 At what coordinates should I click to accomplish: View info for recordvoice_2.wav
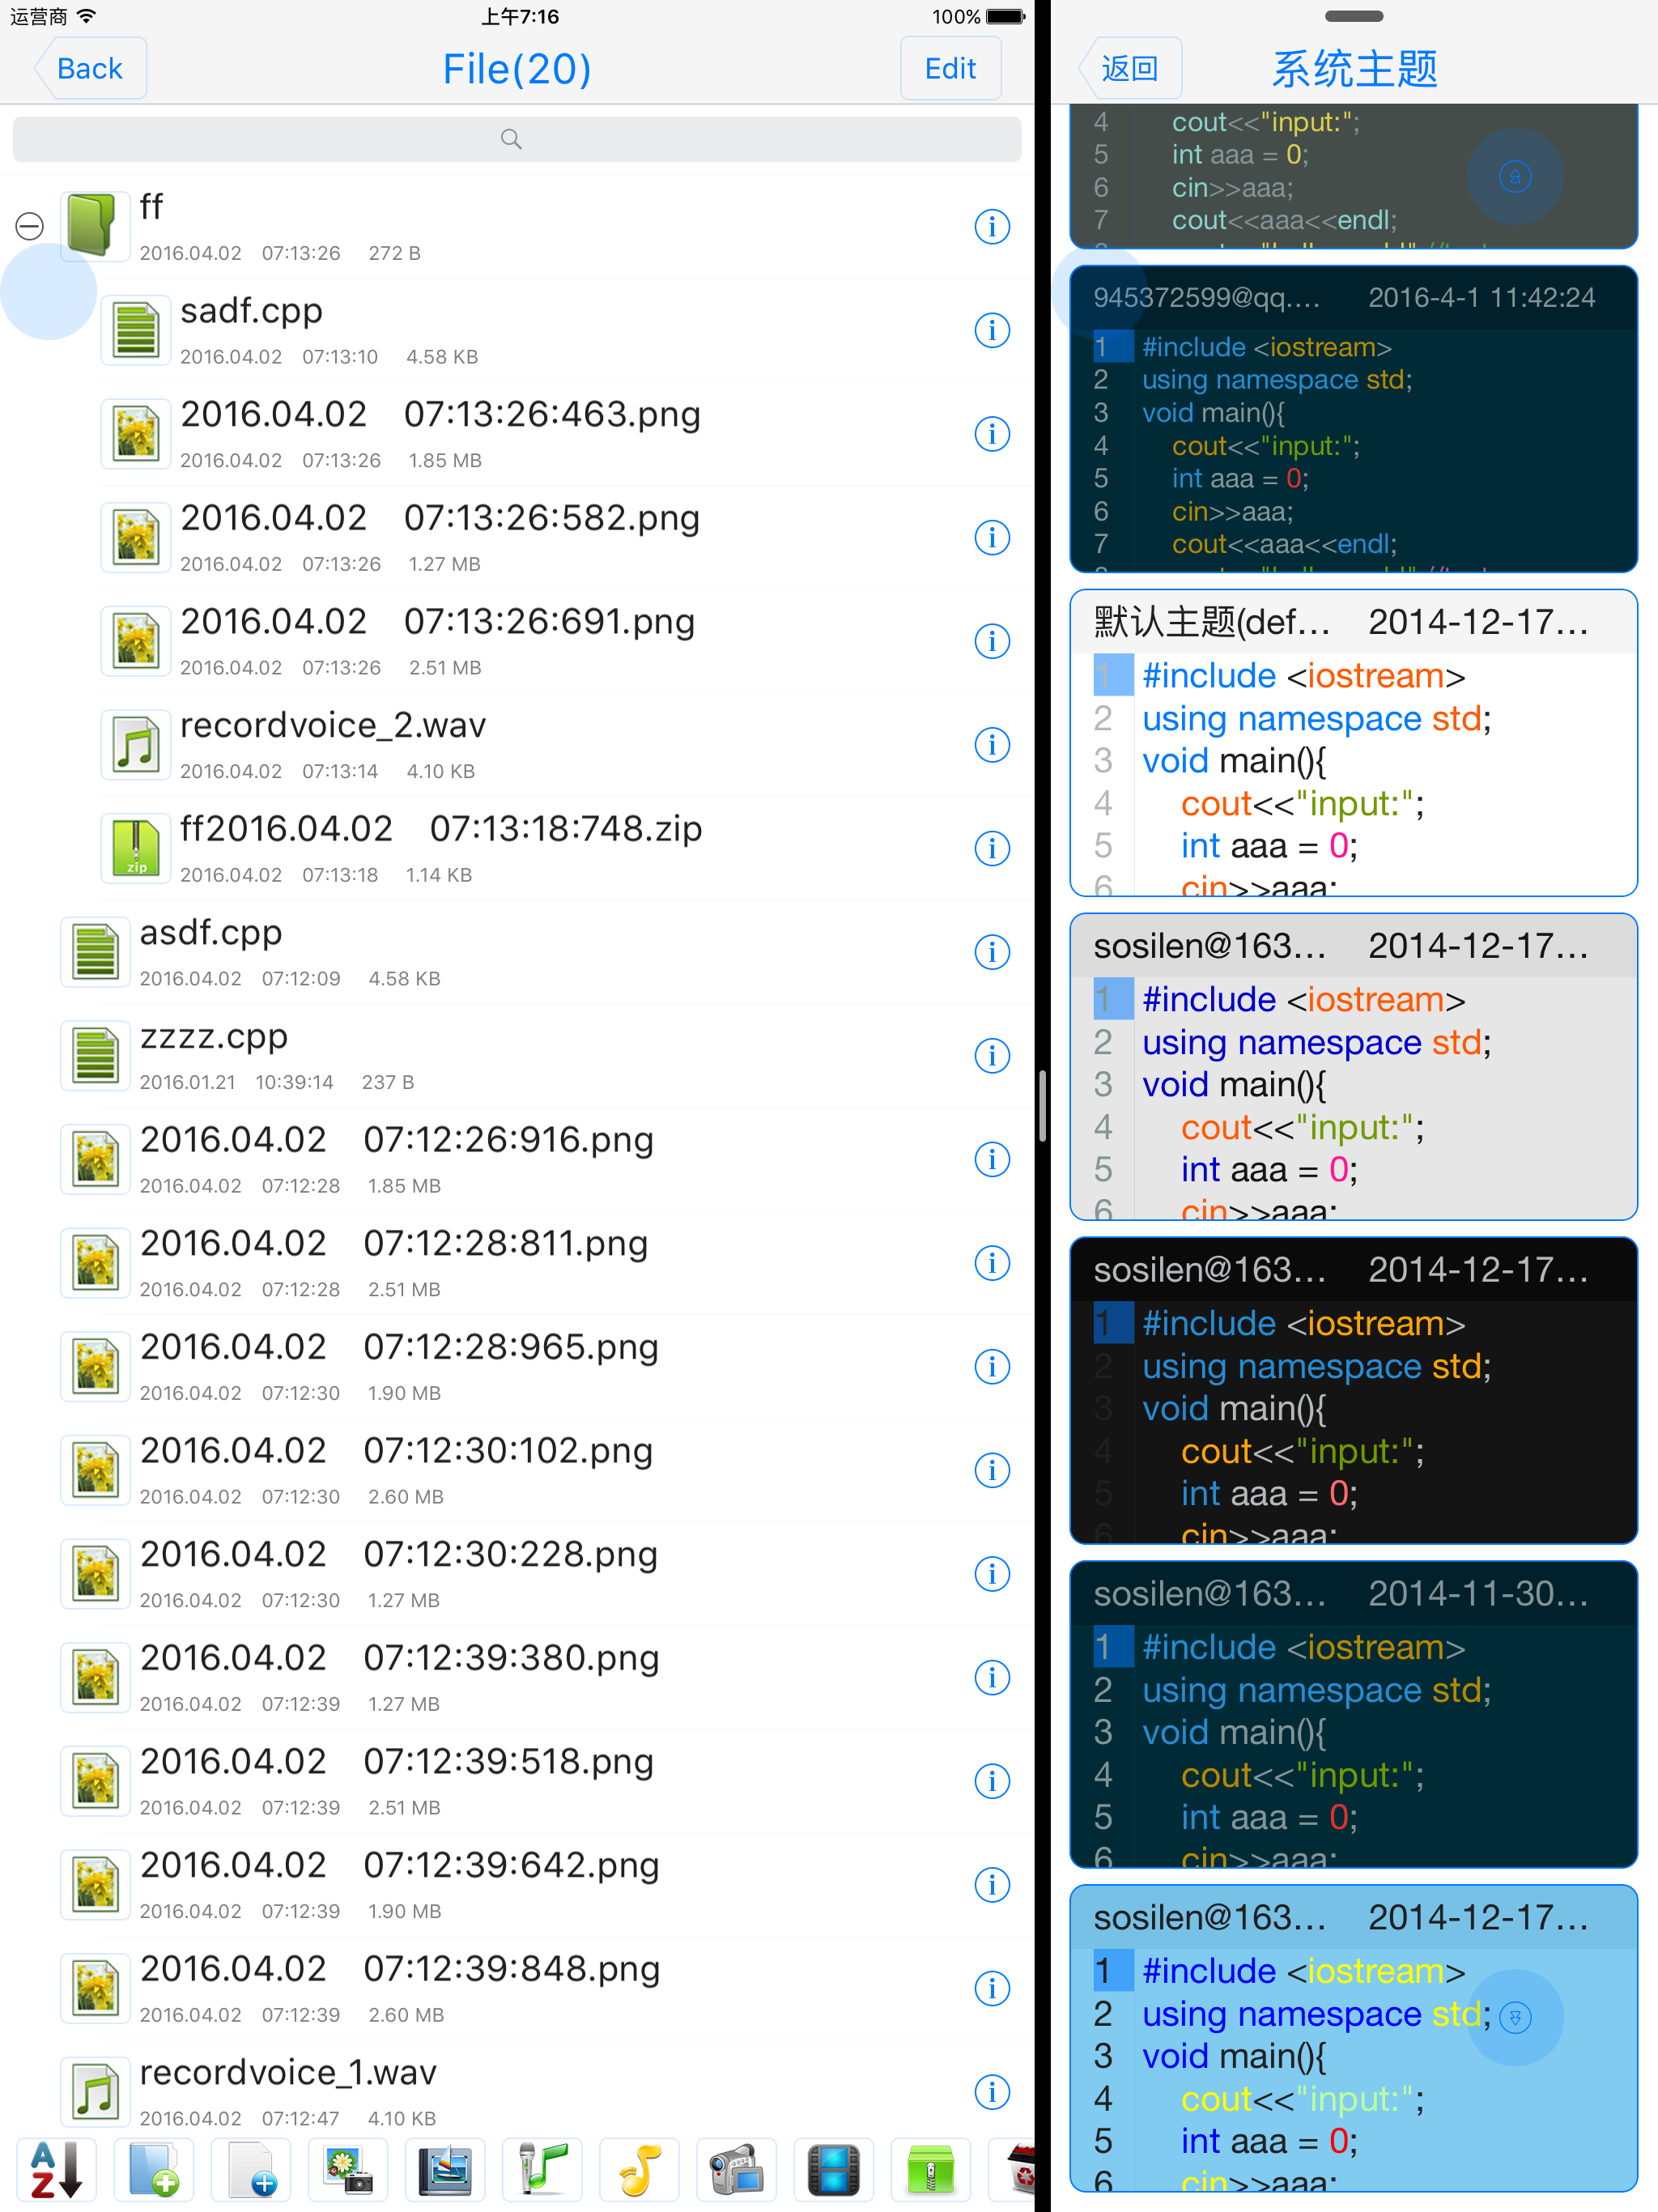coord(992,745)
